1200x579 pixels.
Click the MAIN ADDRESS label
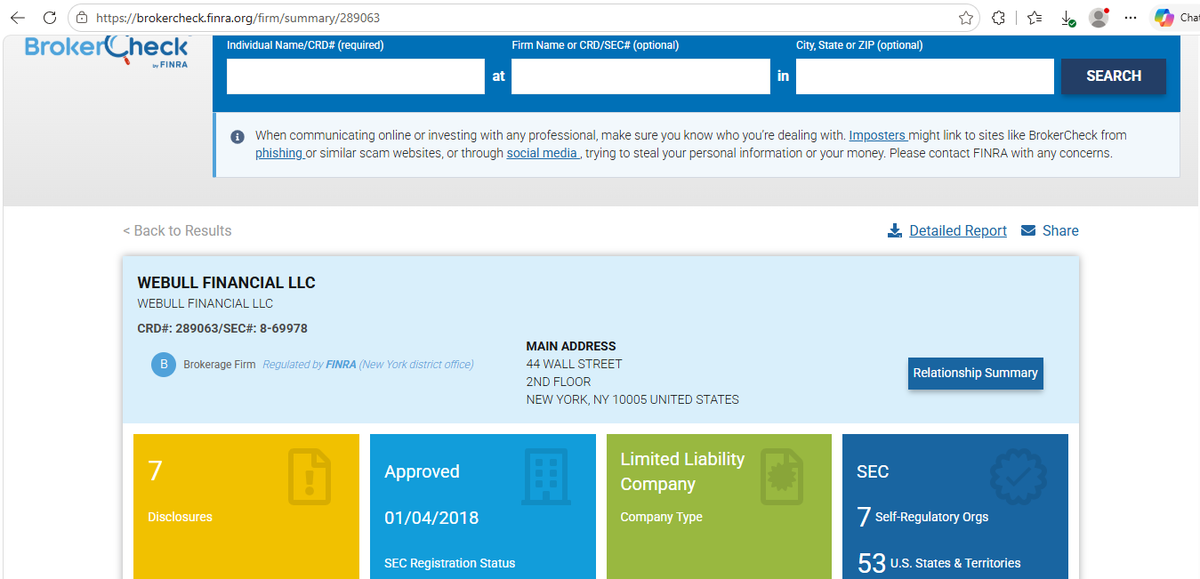tap(571, 346)
